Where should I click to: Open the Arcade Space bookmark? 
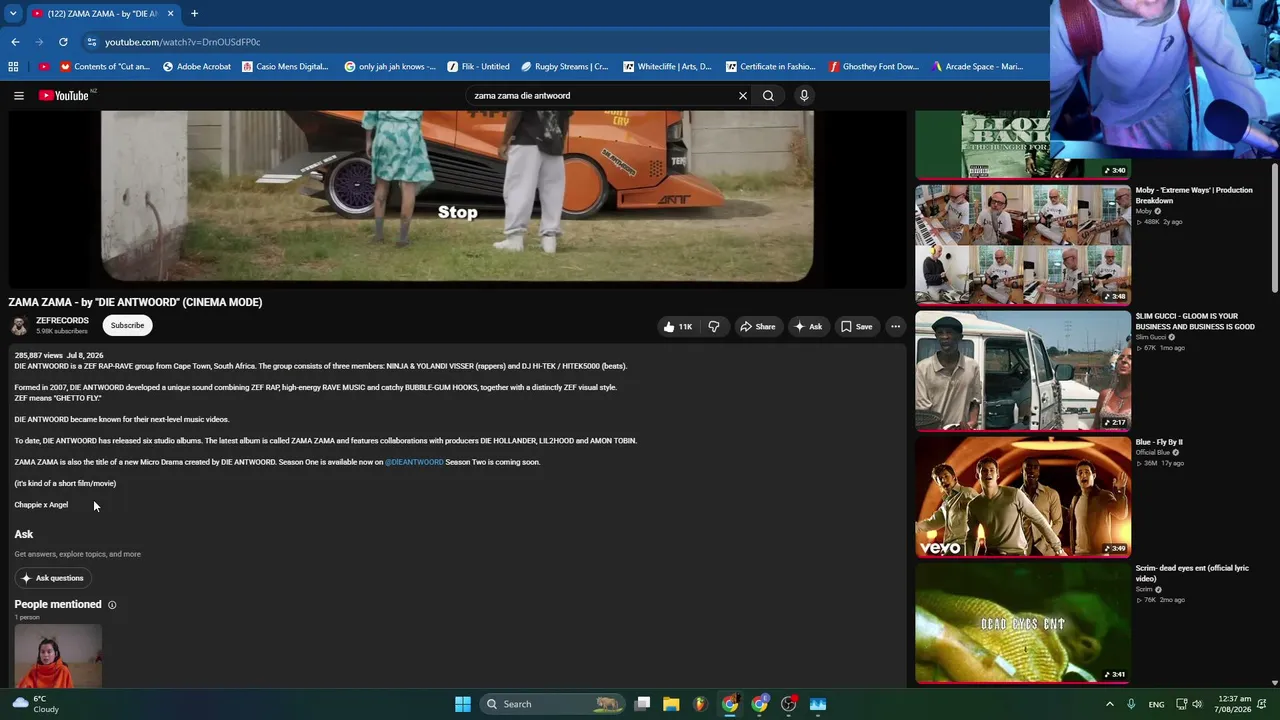coord(977,67)
